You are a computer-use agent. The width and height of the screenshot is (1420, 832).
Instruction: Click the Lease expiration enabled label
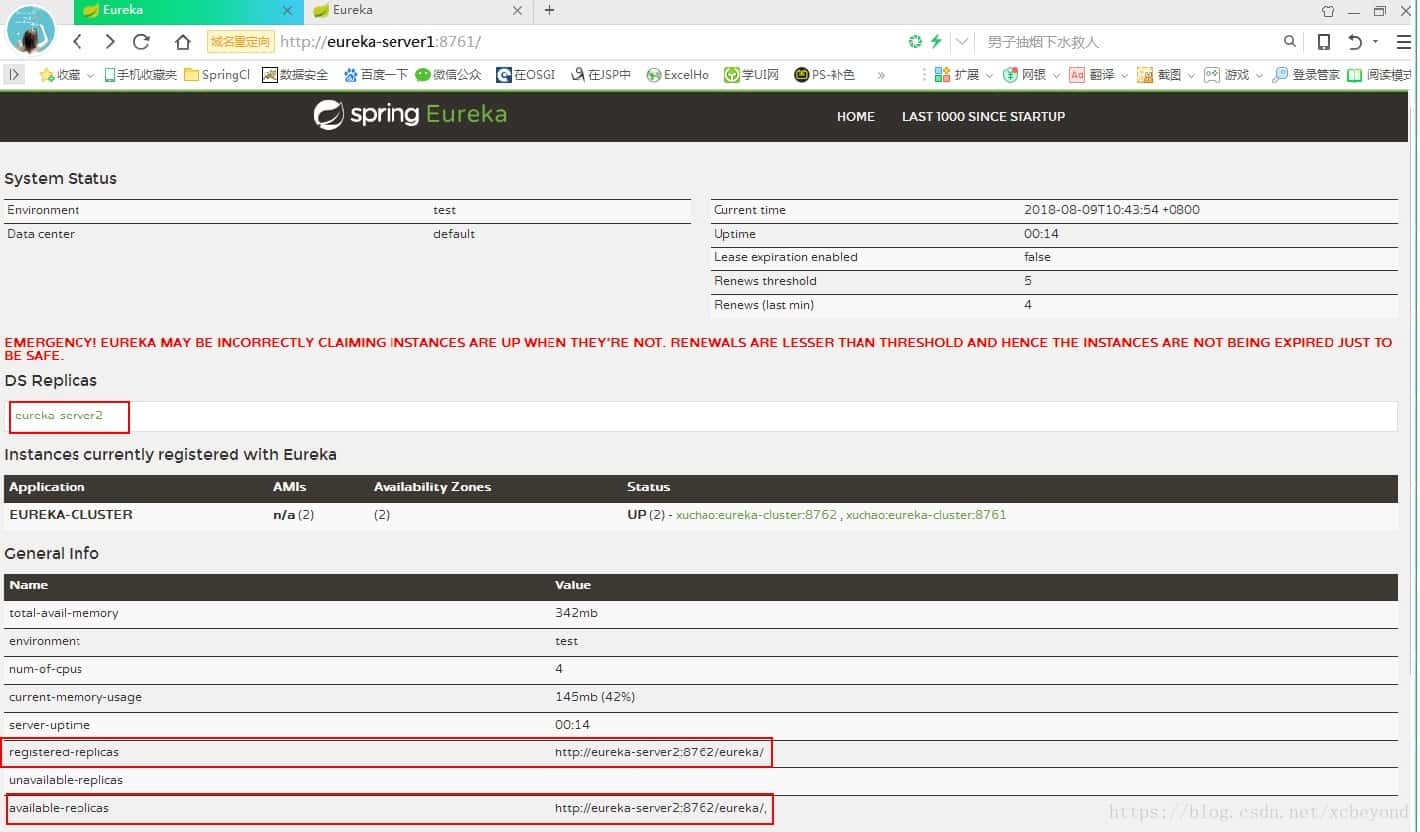786,257
